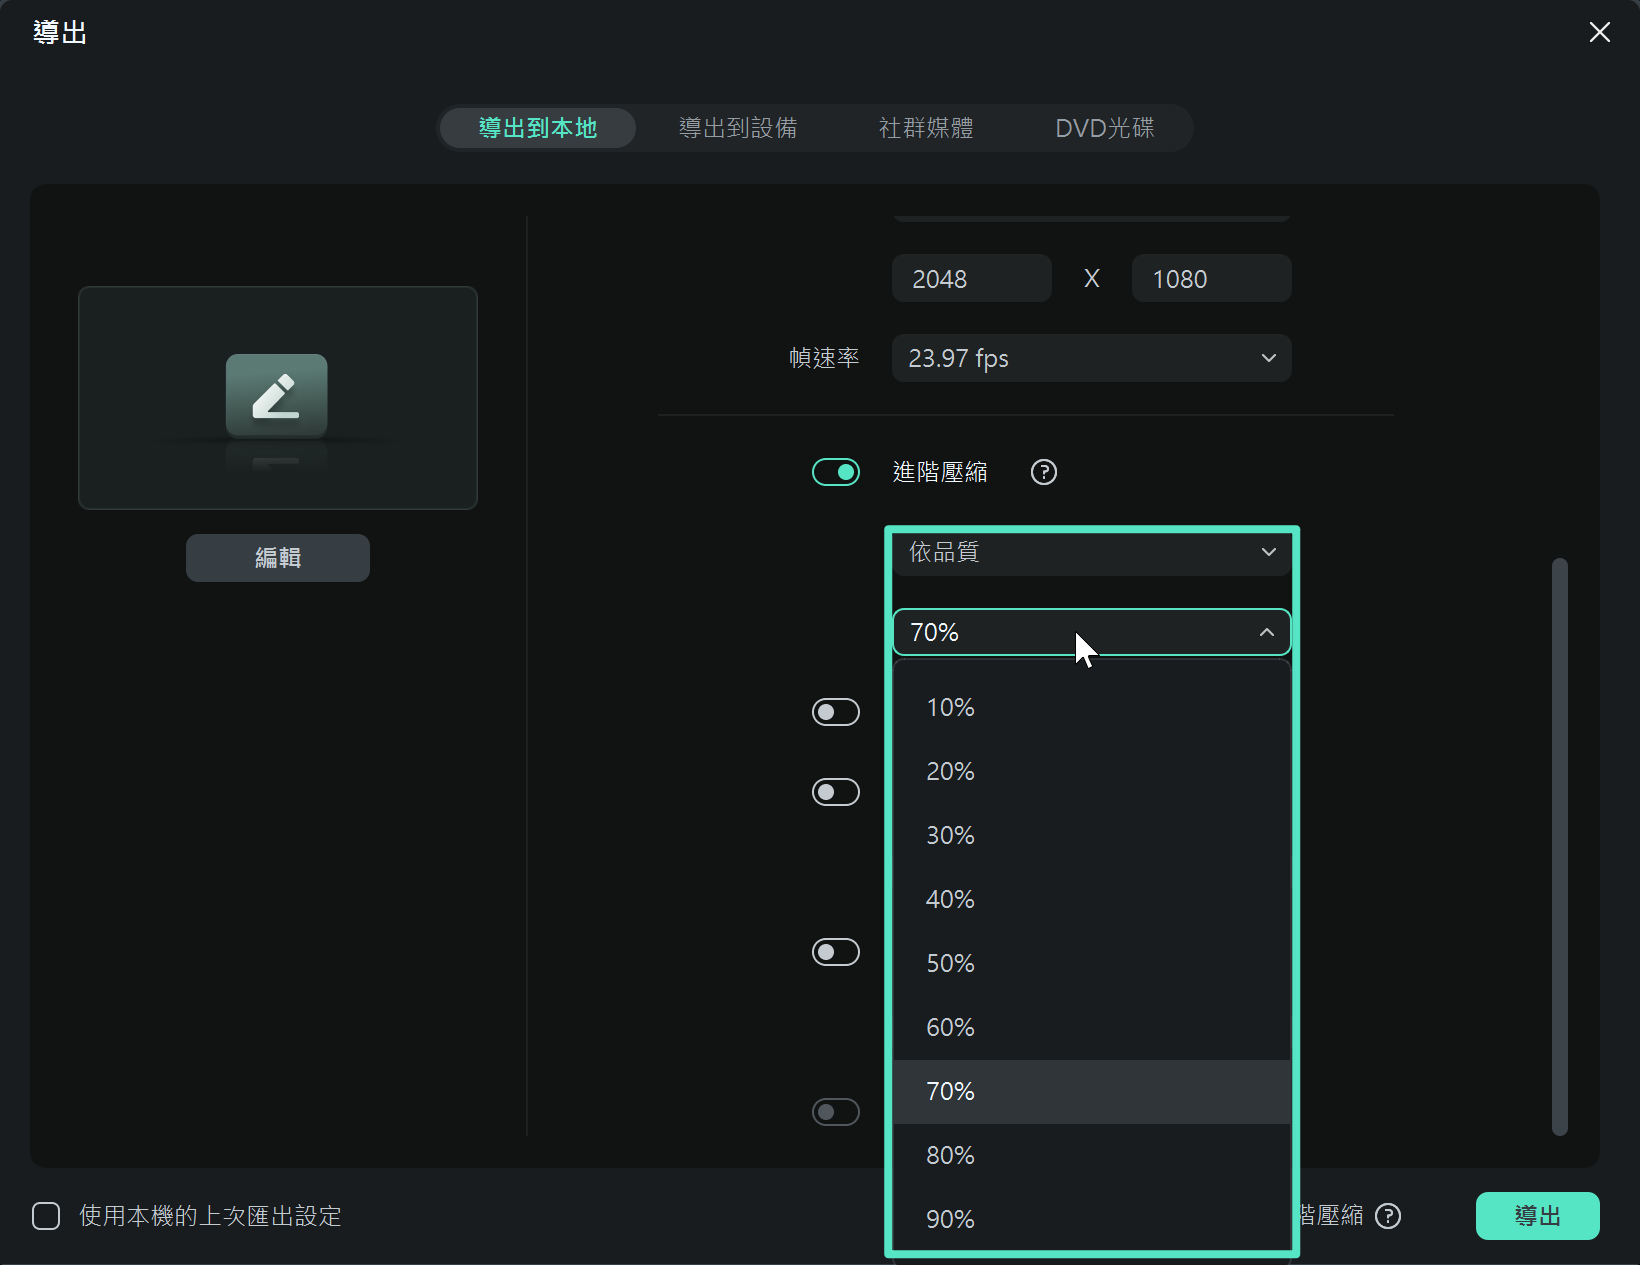The image size is (1640, 1265).
Task: Turn off the 進階壓縮 toggle
Action: click(836, 472)
